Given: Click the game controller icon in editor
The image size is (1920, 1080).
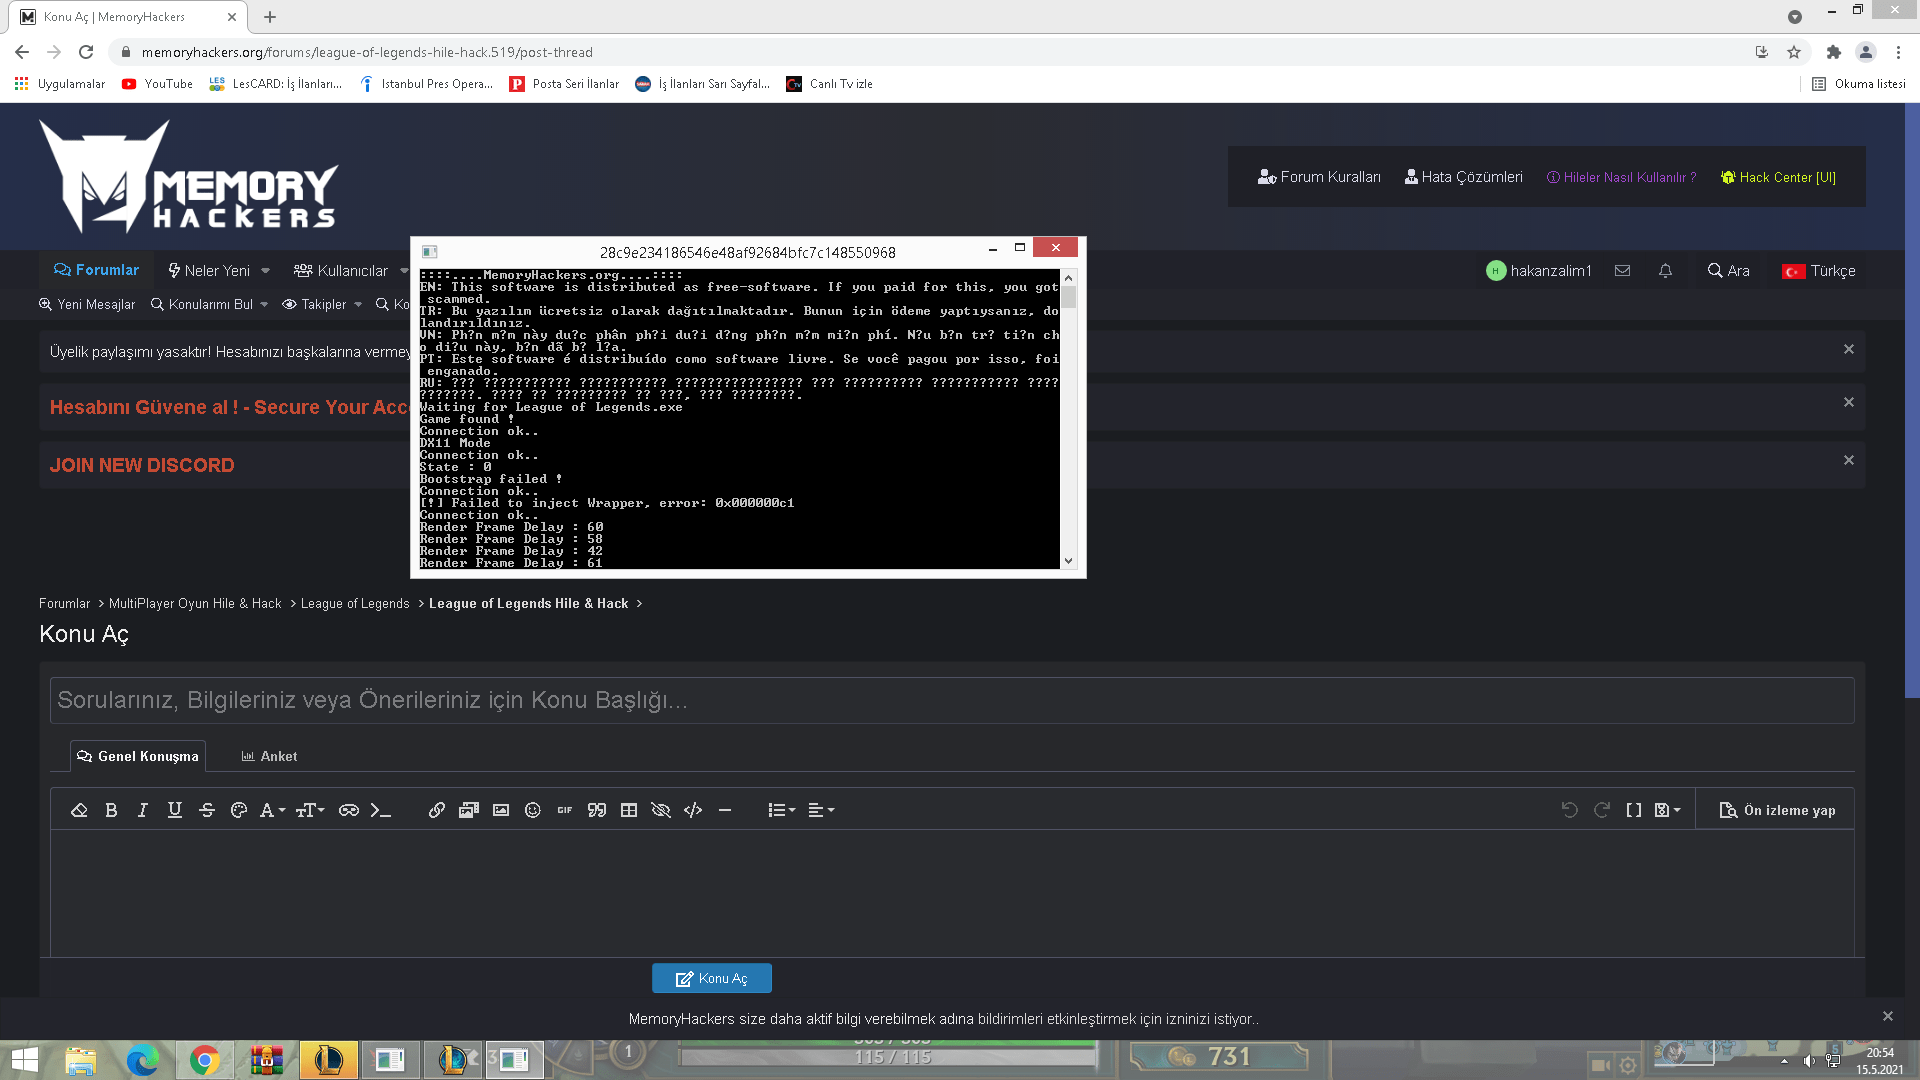Looking at the screenshot, I should tap(349, 810).
